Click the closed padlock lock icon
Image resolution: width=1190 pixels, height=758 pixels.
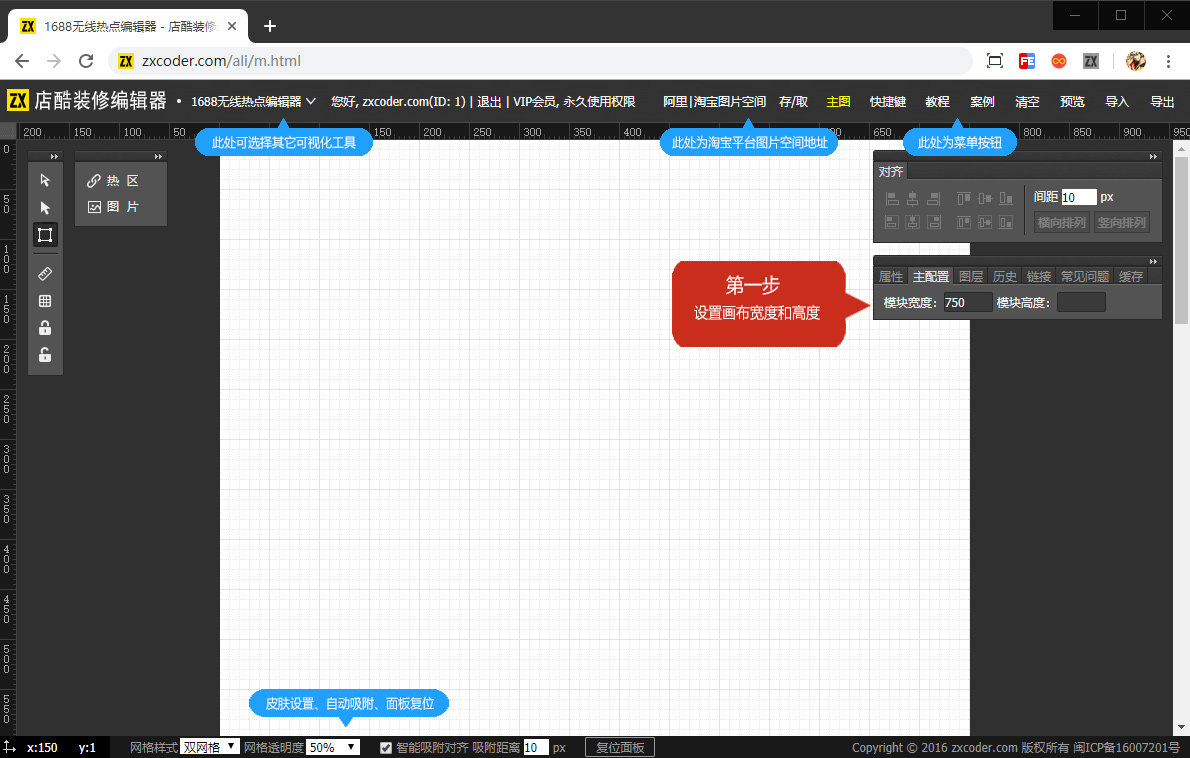[x=45, y=328]
